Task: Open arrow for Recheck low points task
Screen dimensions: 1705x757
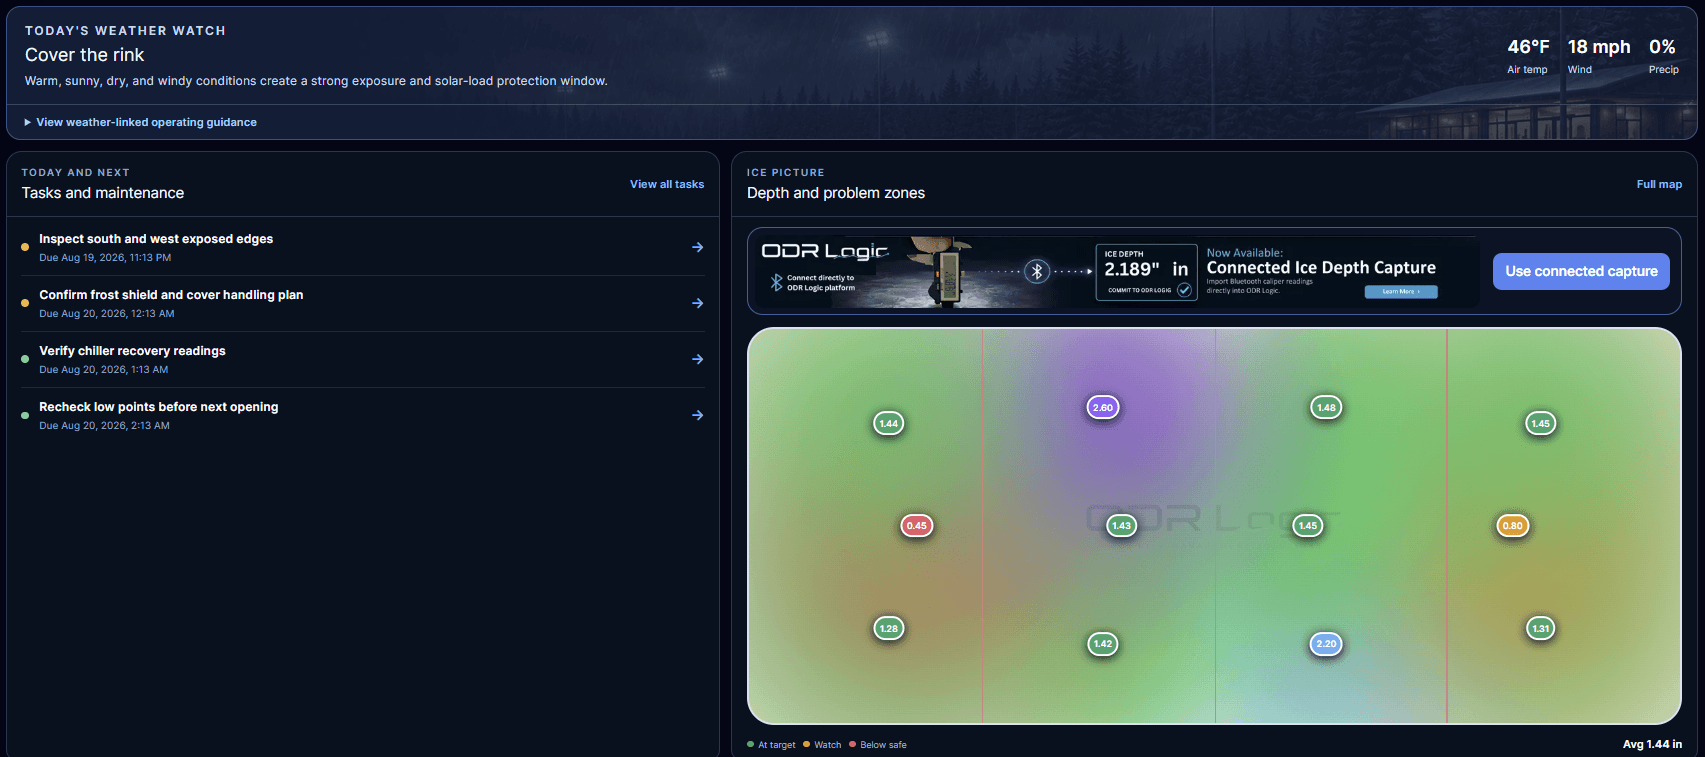Action: point(697,415)
